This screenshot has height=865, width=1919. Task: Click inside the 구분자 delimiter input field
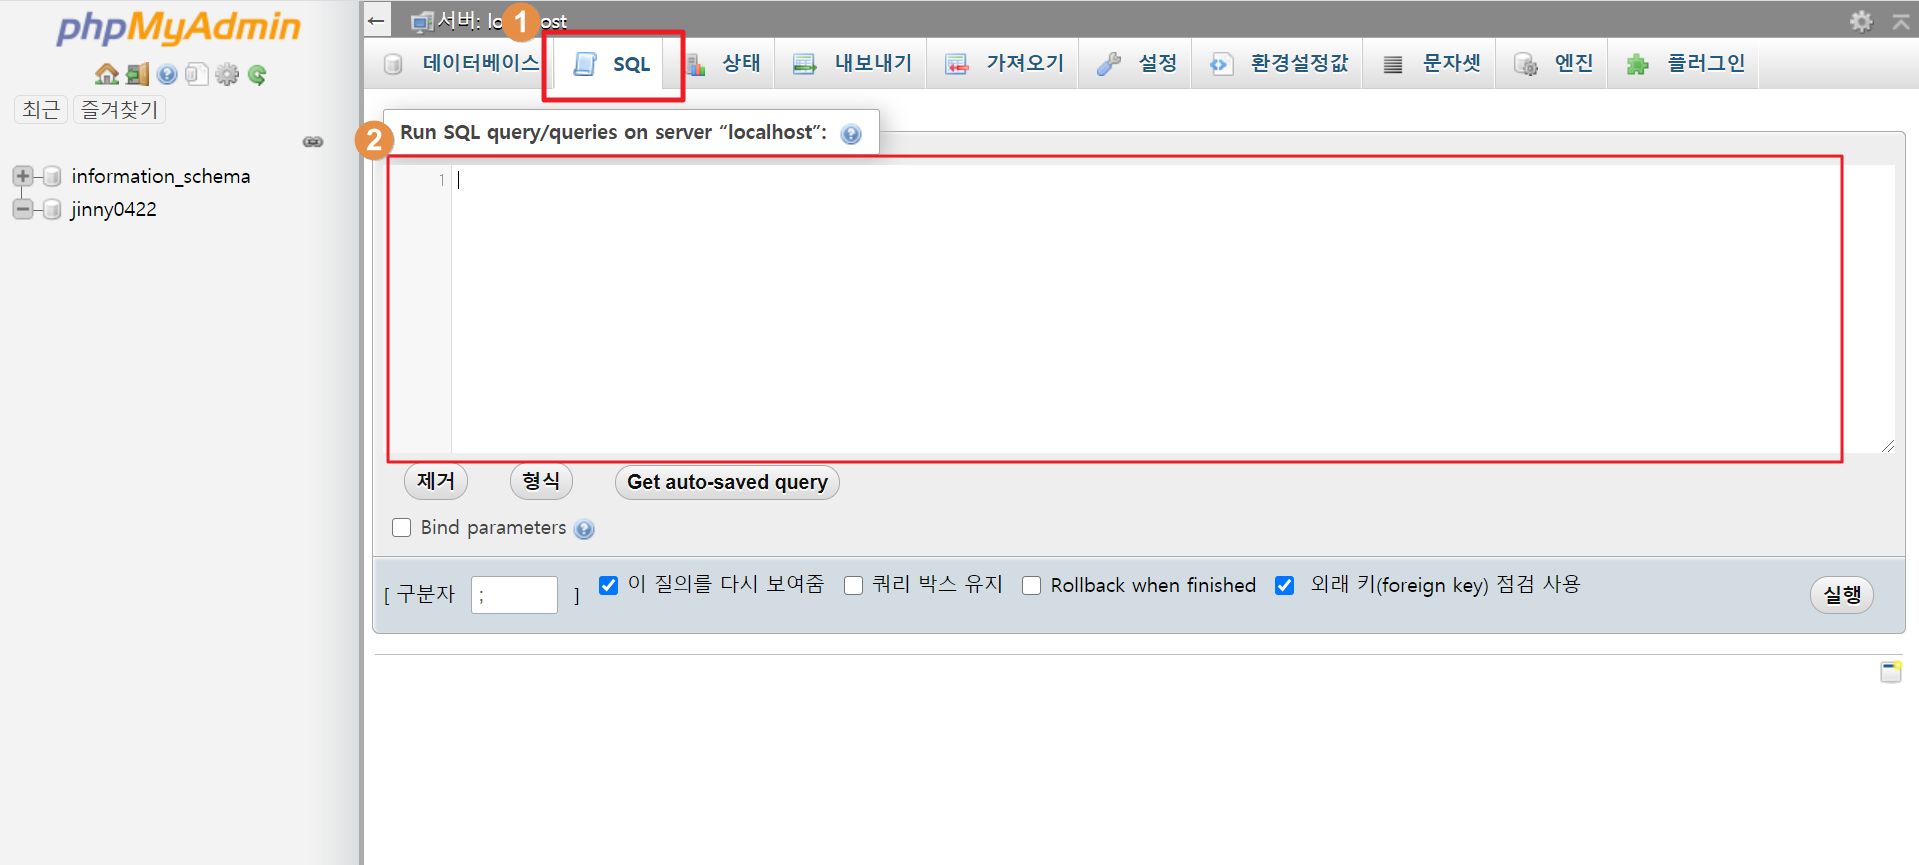click(514, 595)
